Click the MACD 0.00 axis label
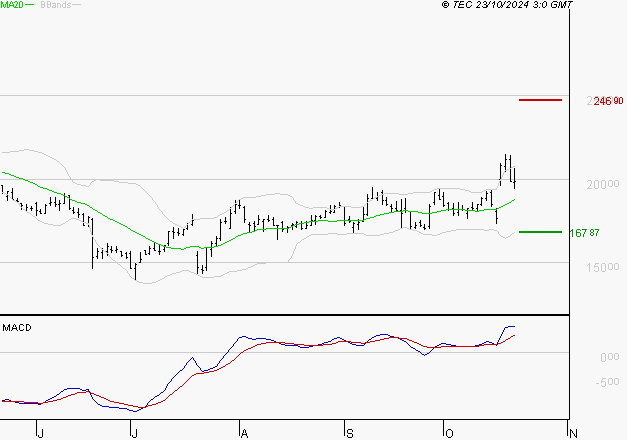The height and width of the screenshot is (440, 627). (610, 357)
